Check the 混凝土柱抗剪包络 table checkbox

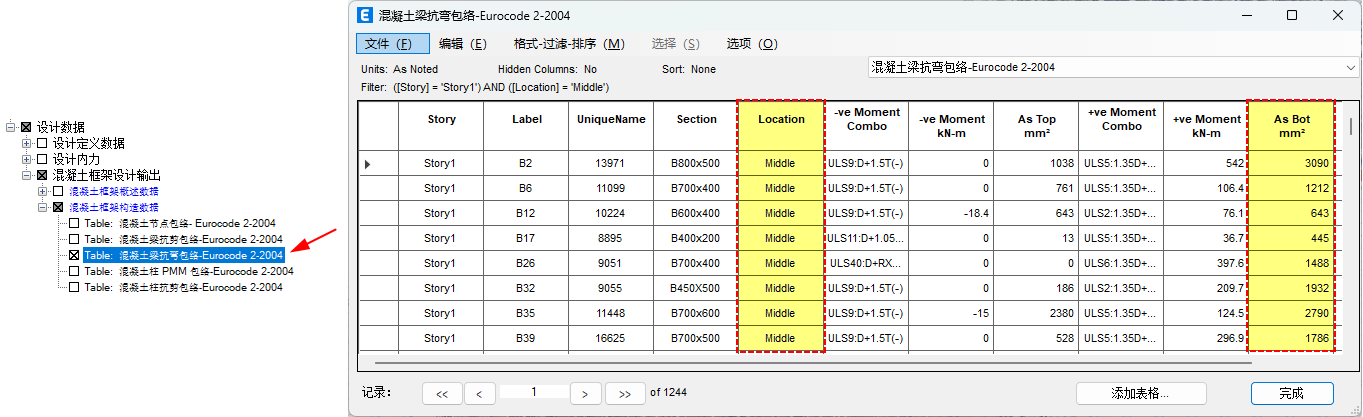pyautogui.click(x=74, y=287)
